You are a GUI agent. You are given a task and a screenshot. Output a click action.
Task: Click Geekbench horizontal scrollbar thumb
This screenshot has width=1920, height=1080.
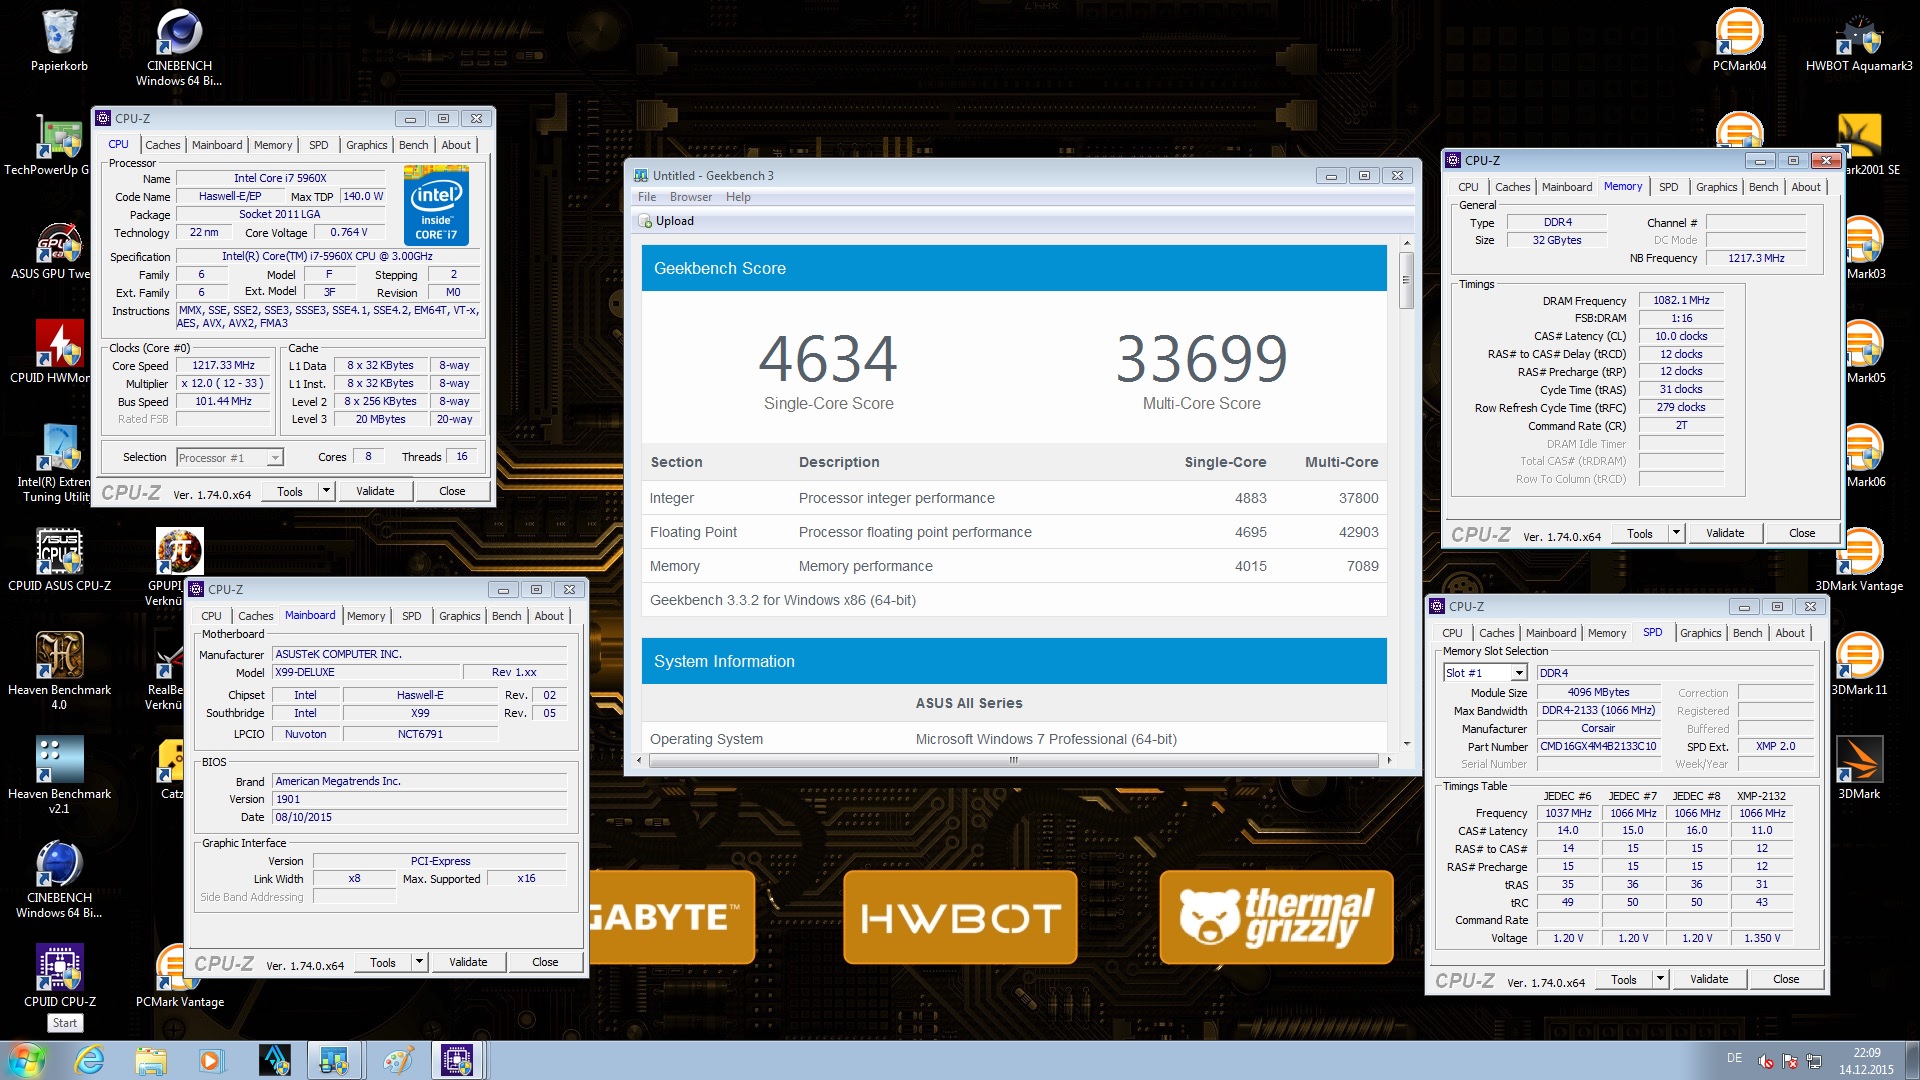pos(1013,760)
